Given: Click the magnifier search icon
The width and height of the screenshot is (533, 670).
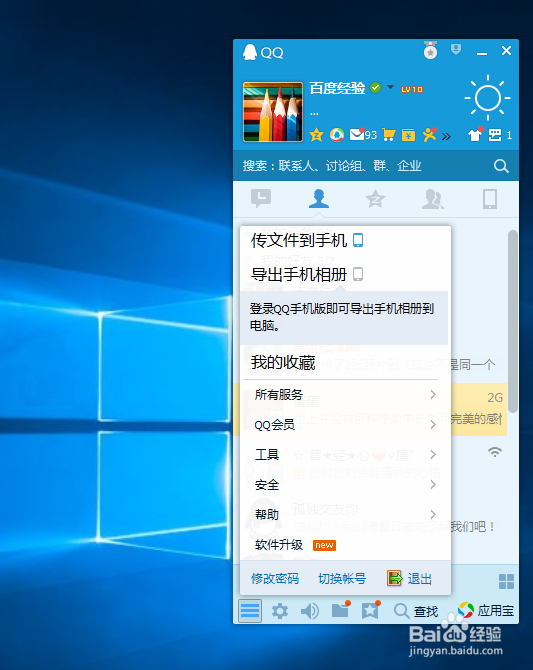Looking at the screenshot, I should click(501, 166).
